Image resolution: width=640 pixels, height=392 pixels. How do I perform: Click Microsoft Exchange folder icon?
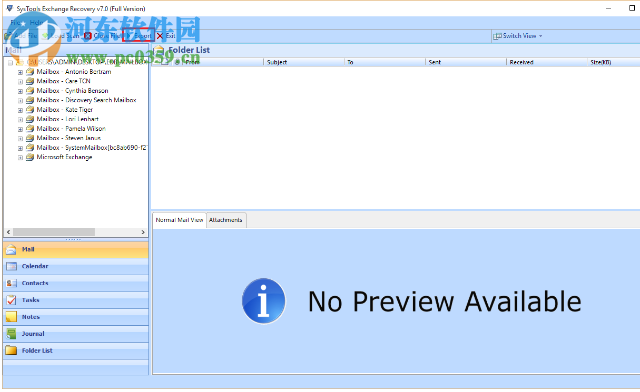coord(30,157)
